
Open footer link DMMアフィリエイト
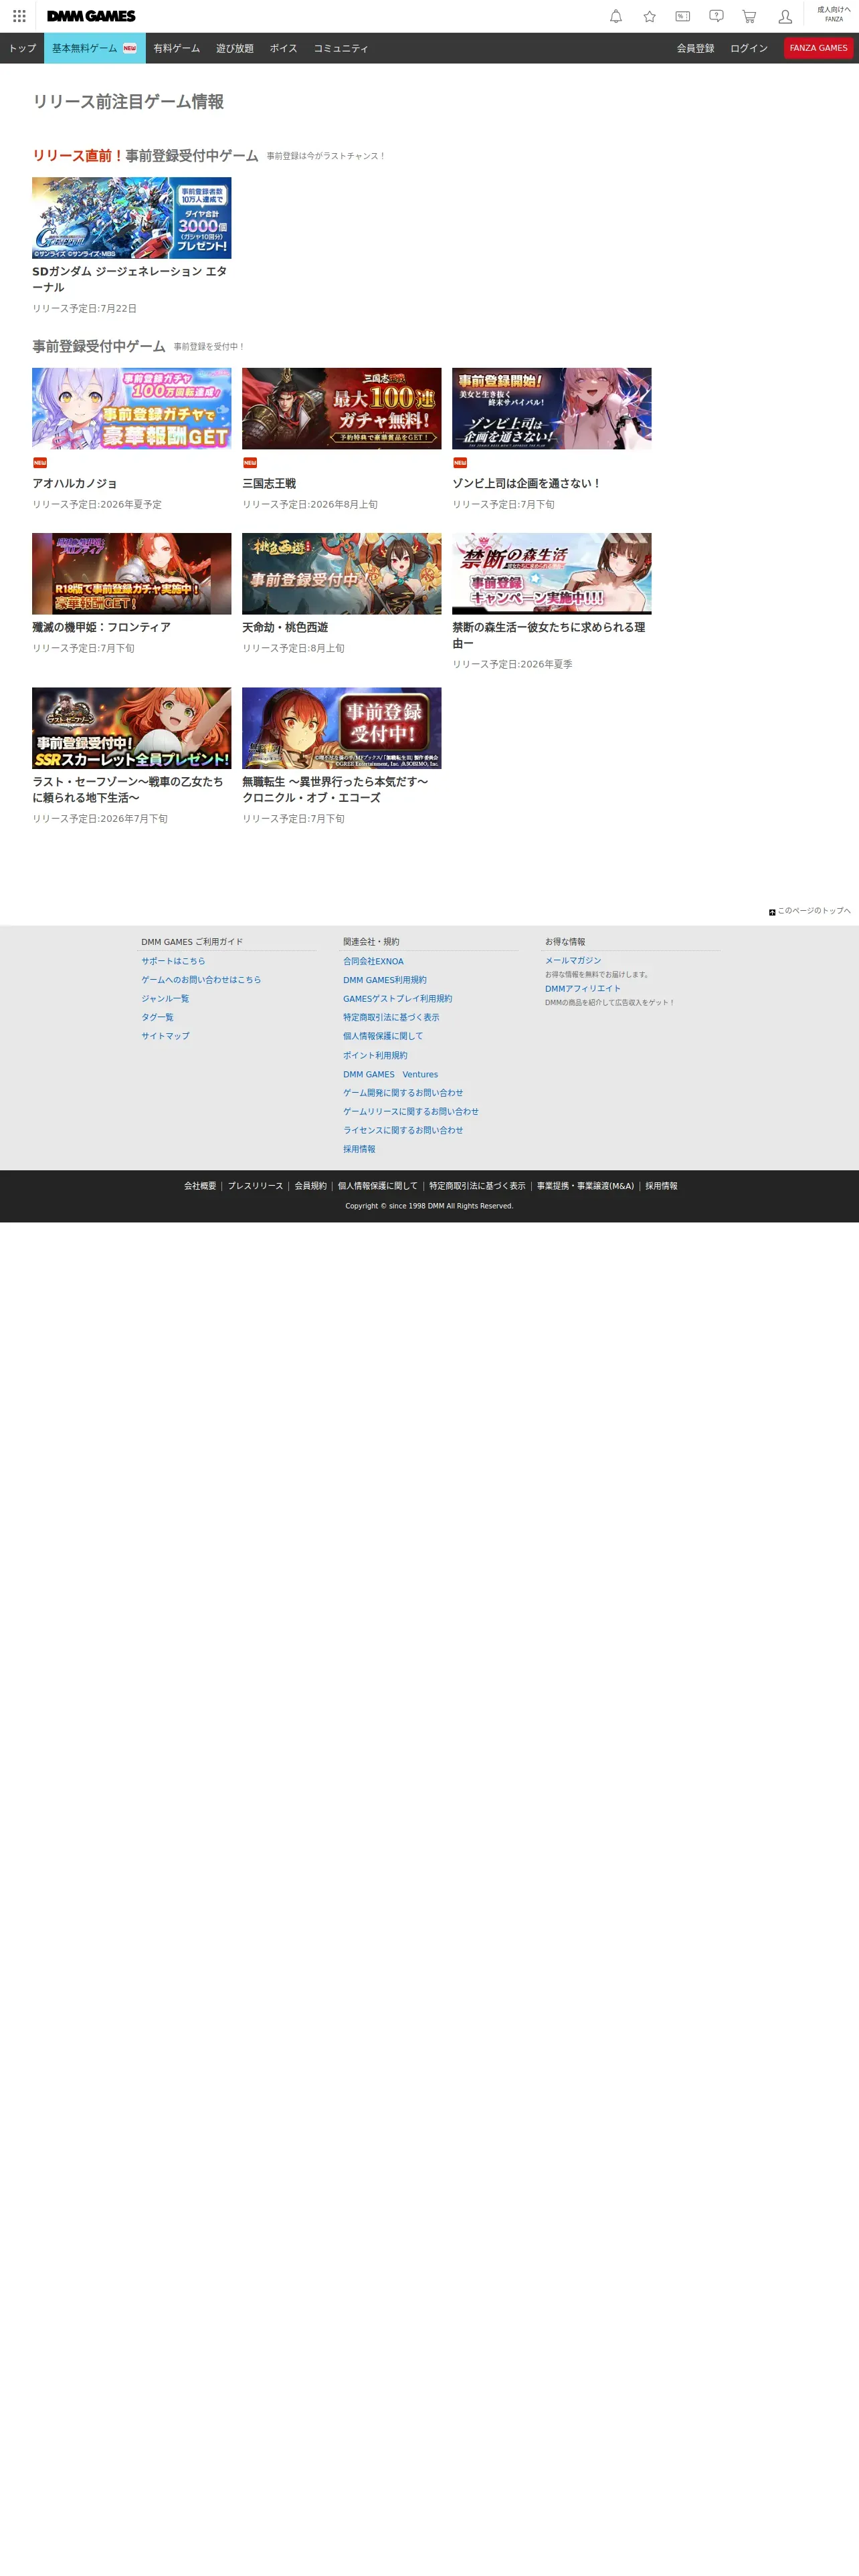click(x=583, y=988)
